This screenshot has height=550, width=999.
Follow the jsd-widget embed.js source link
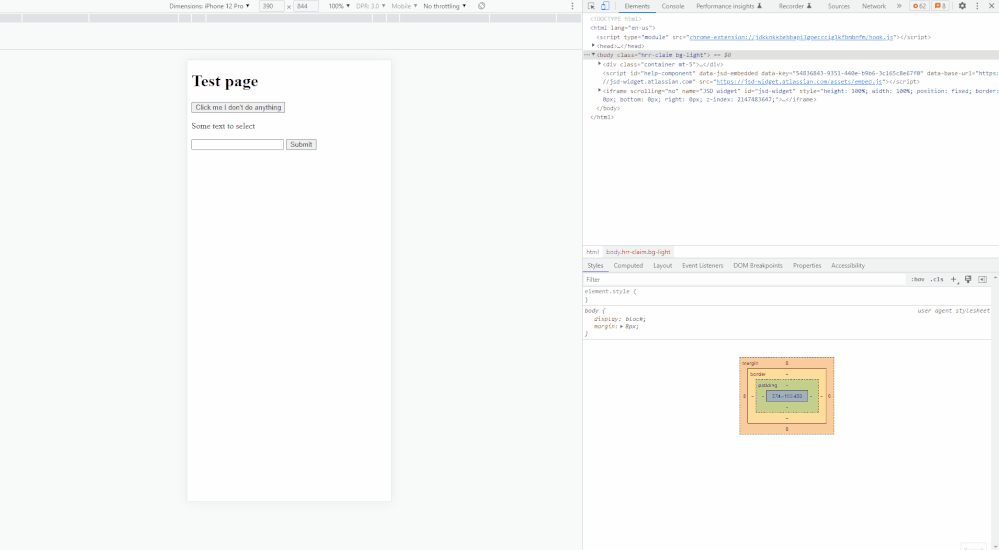[799, 82]
